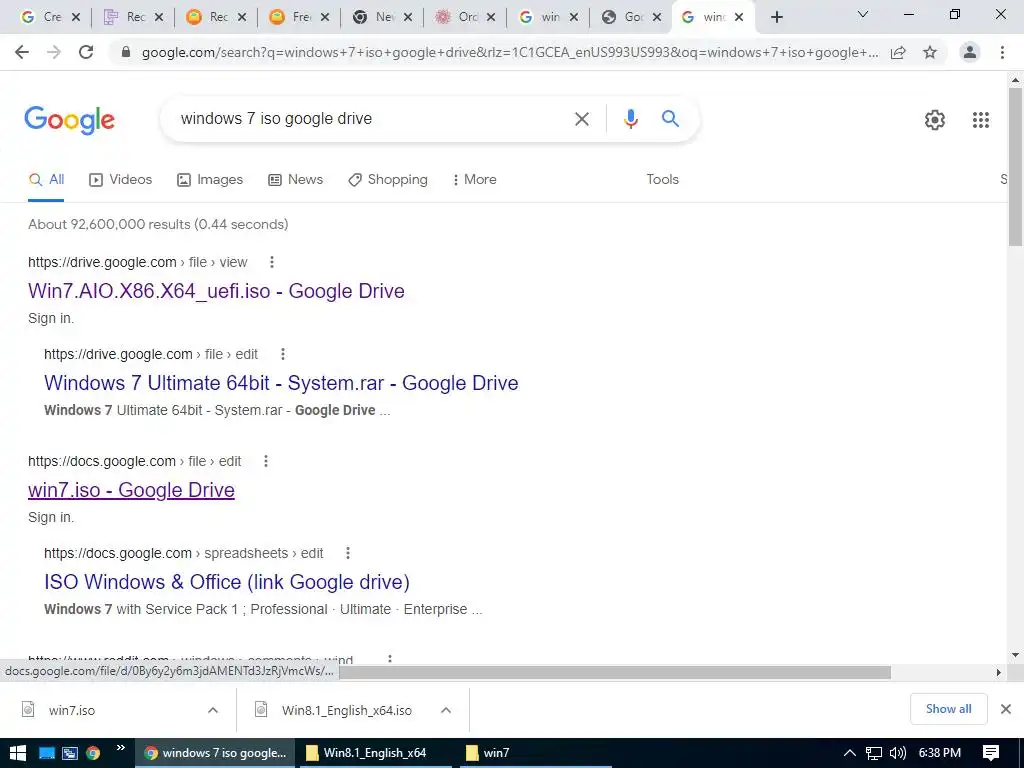
Task: Open the Windows Start menu
Action: (x=18, y=753)
